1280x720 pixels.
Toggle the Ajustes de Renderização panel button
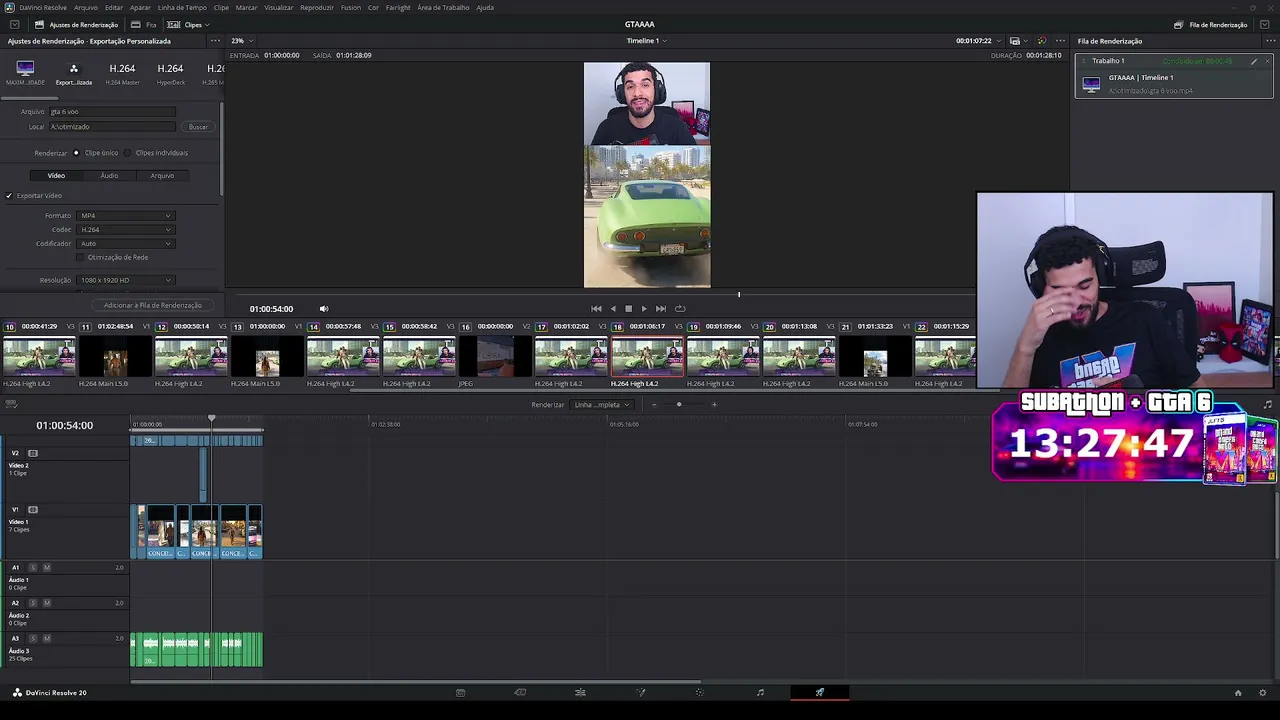click(76, 24)
